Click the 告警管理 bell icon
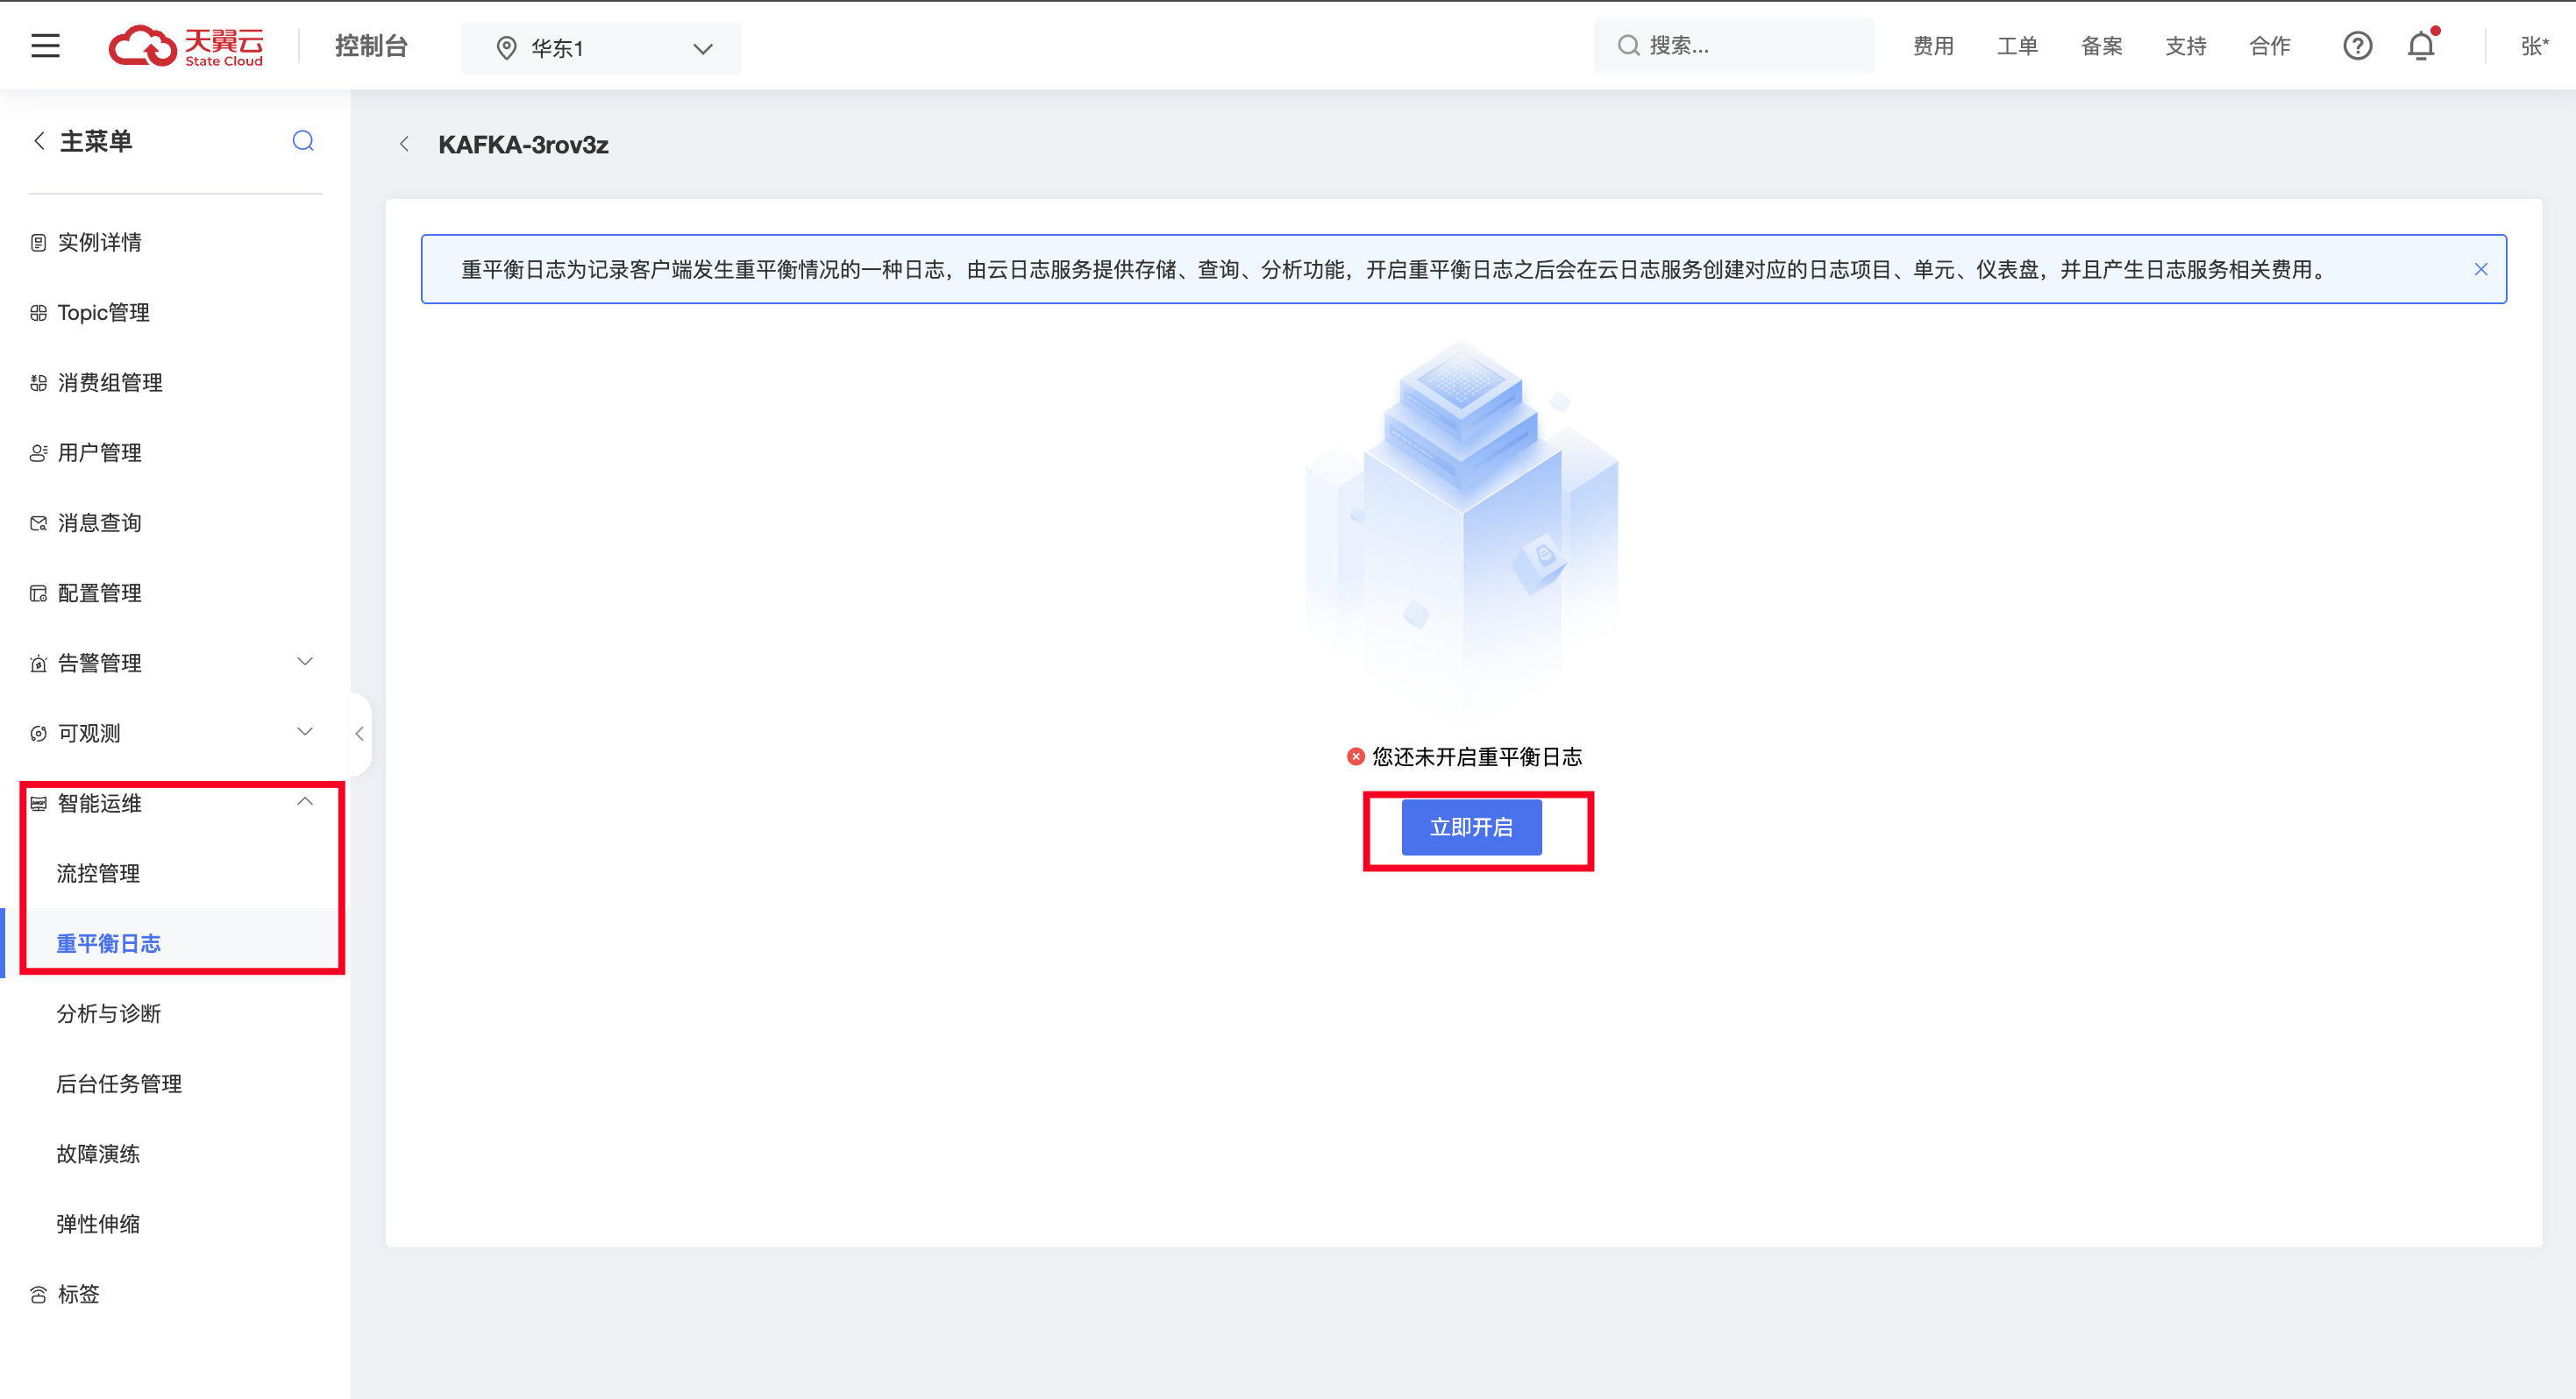The height and width of the screenshot is (1399, 2576). (38, 663)
